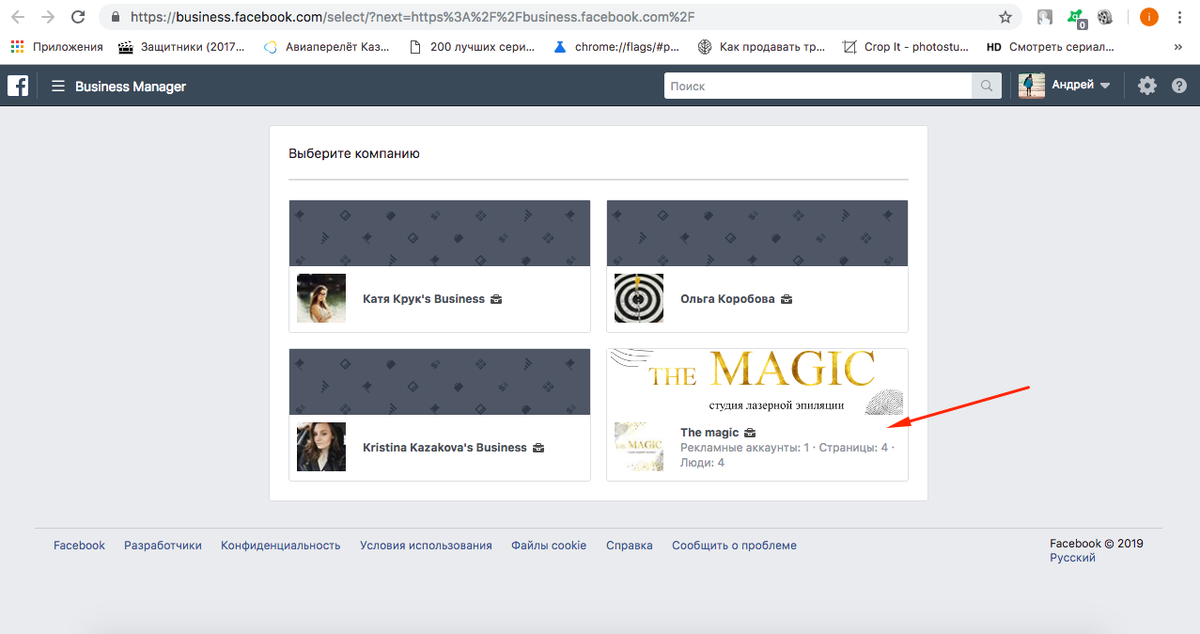Viewport: 1200px width, 634px height.
Task: Click Катя Крук's profile photo
Action: [x=321, y=298]
